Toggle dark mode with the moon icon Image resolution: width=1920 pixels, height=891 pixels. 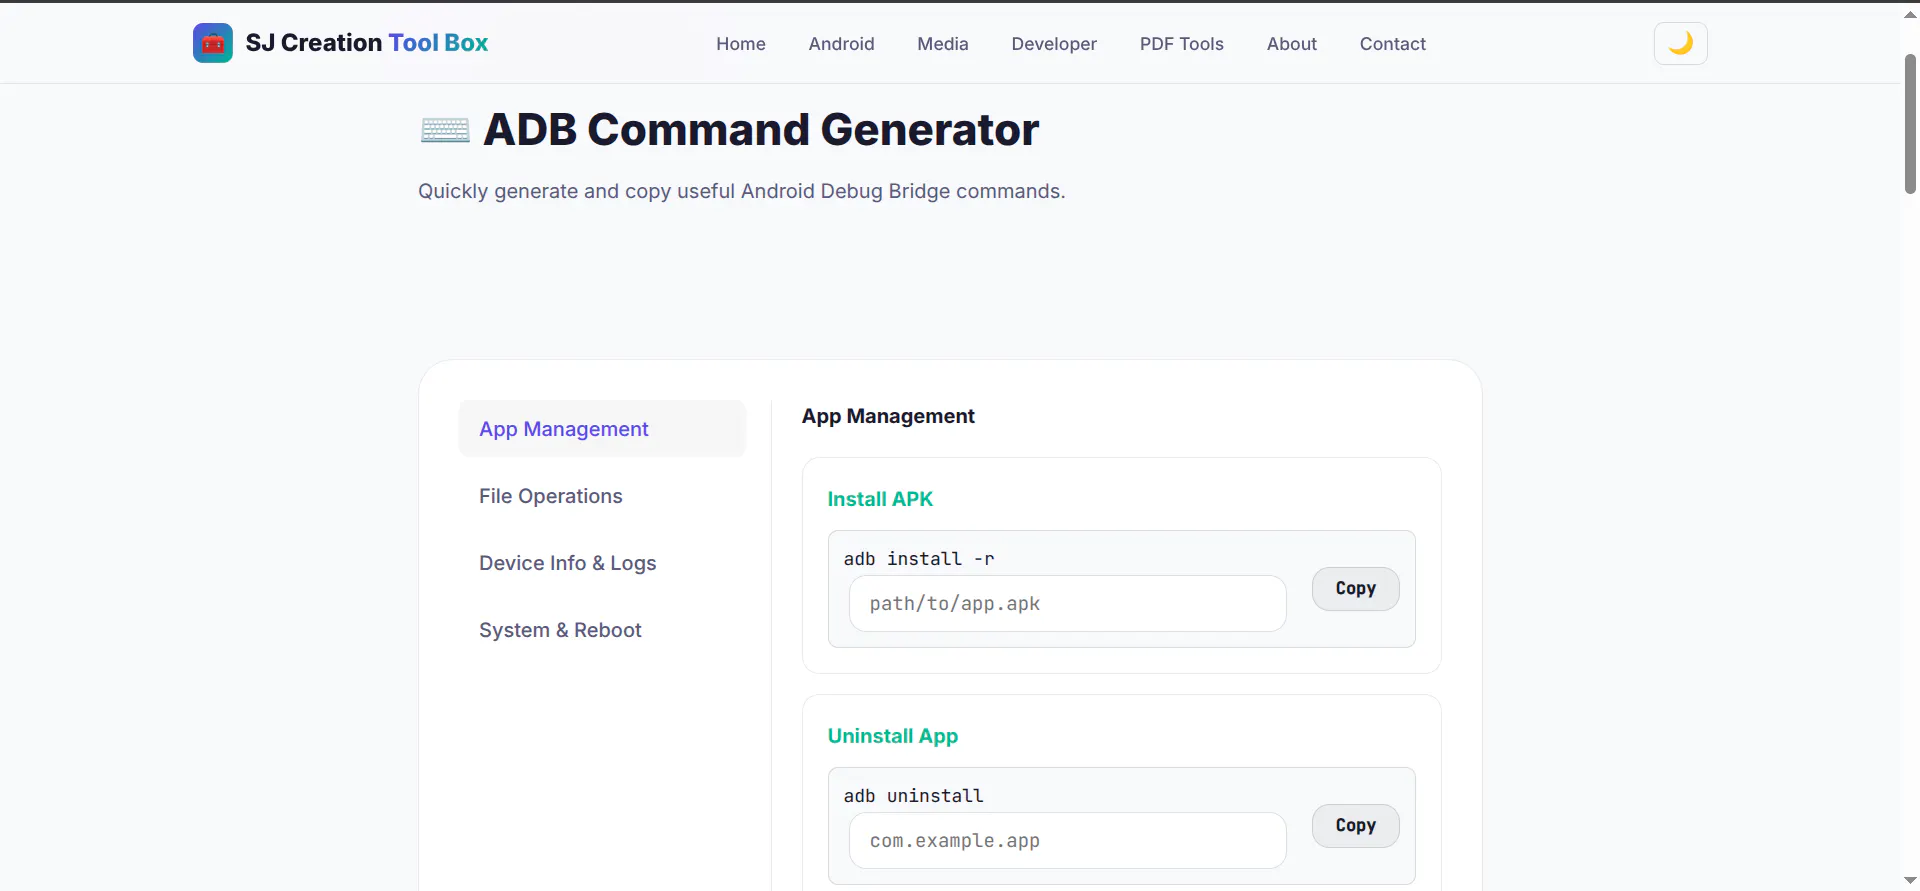1680,44
